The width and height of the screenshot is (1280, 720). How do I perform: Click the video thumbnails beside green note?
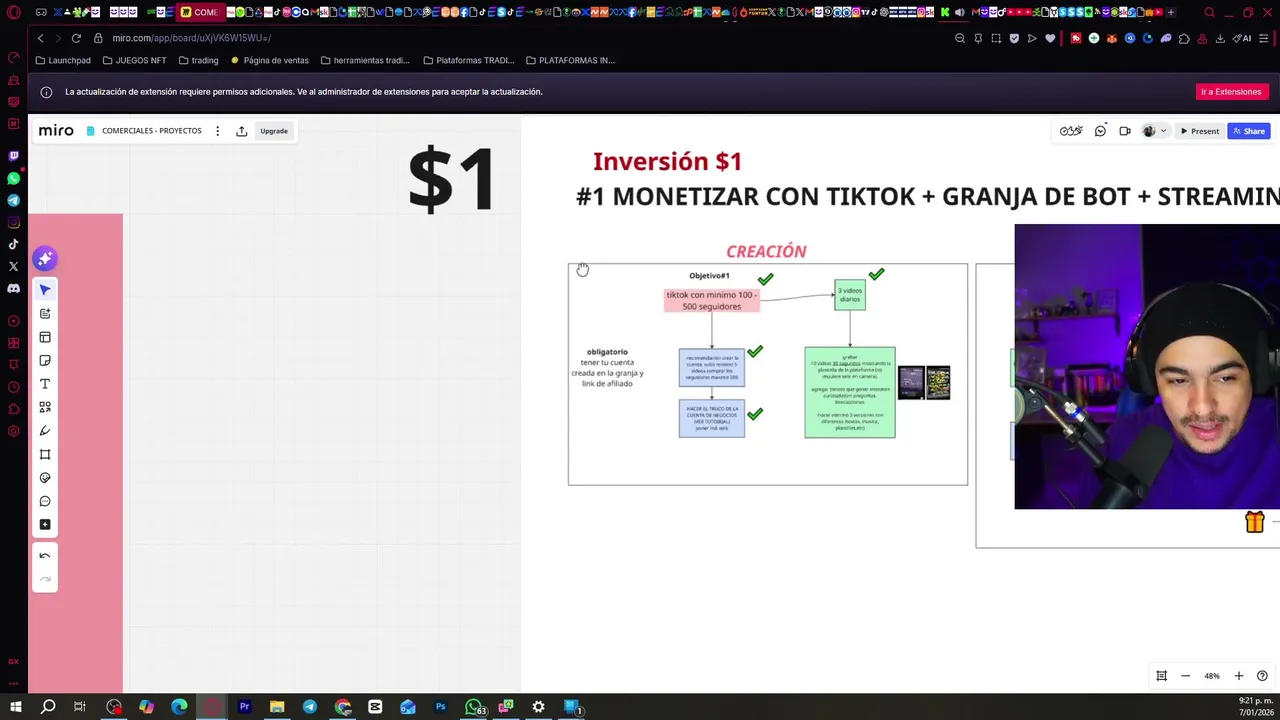924,382
